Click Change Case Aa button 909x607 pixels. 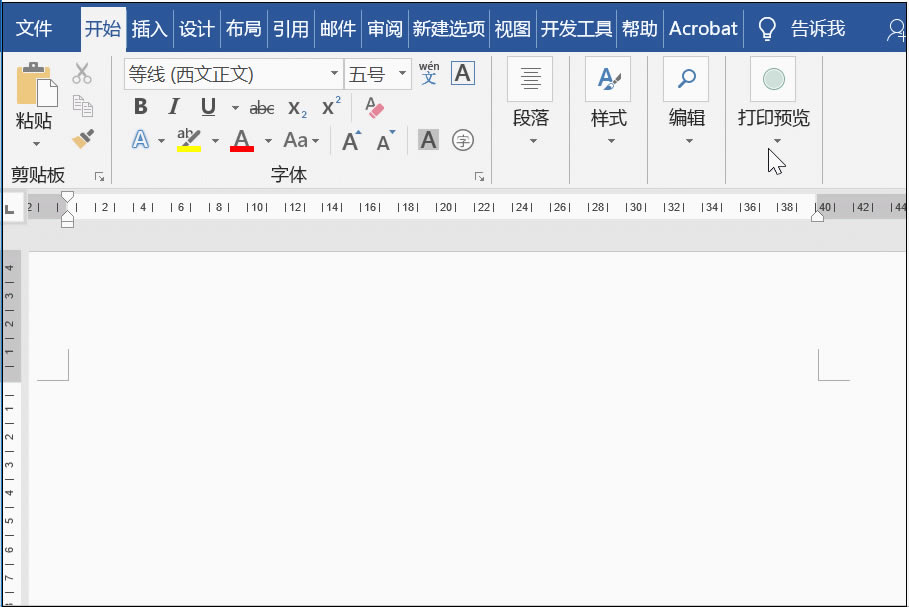click(x=296, y=140)
